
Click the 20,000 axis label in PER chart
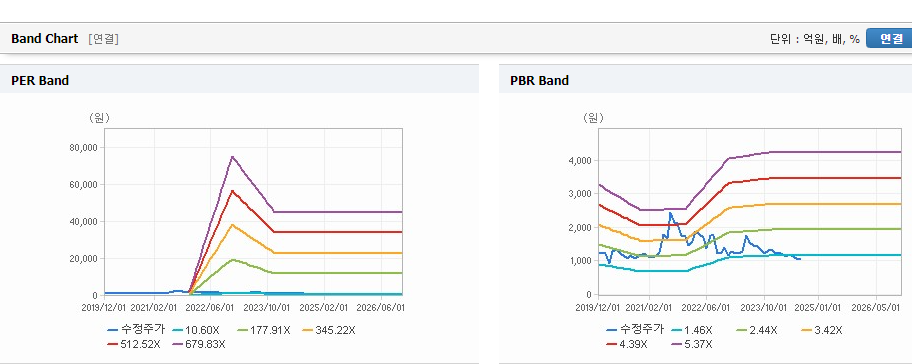(84, 258)
